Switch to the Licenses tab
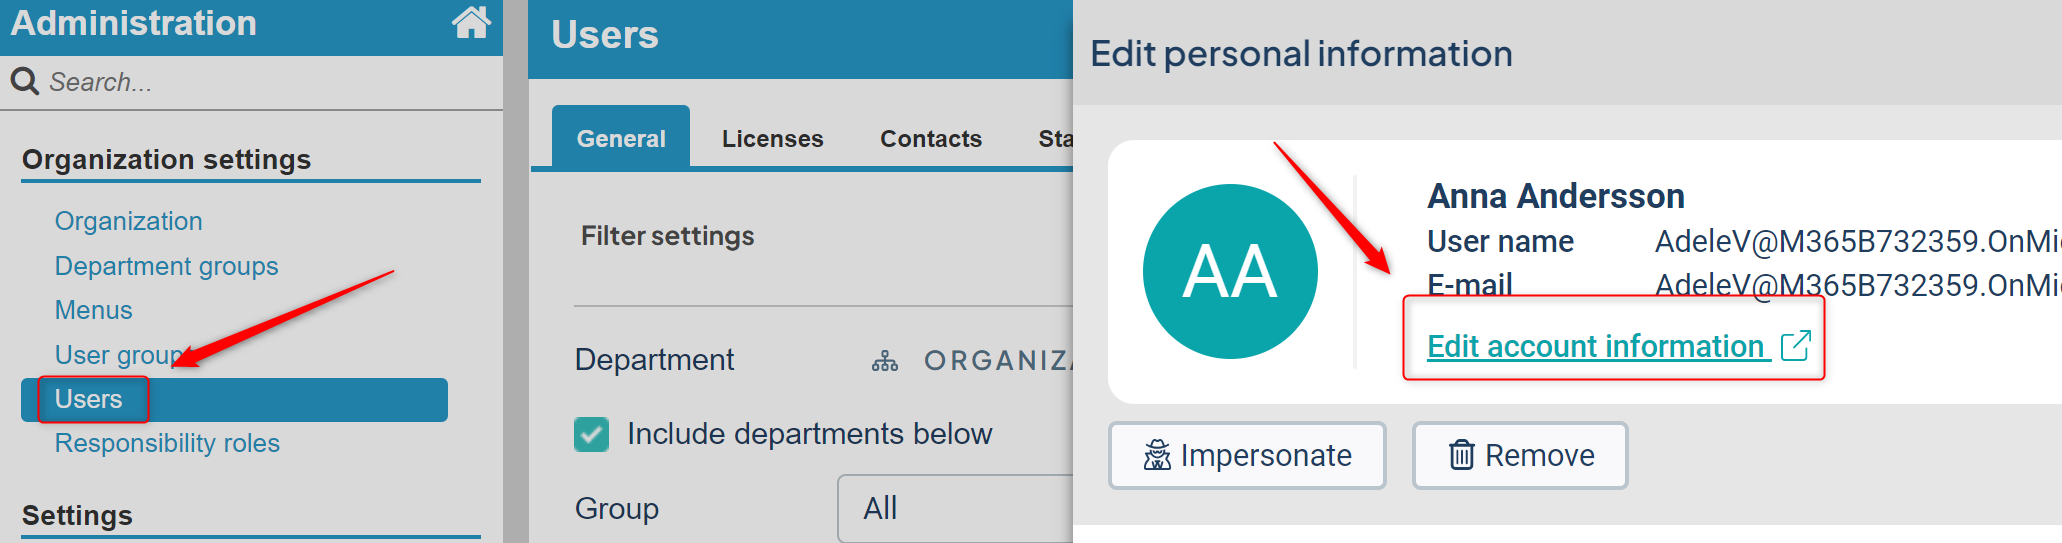The height and width of the screenshot is (543, 2062). [773, 139]
